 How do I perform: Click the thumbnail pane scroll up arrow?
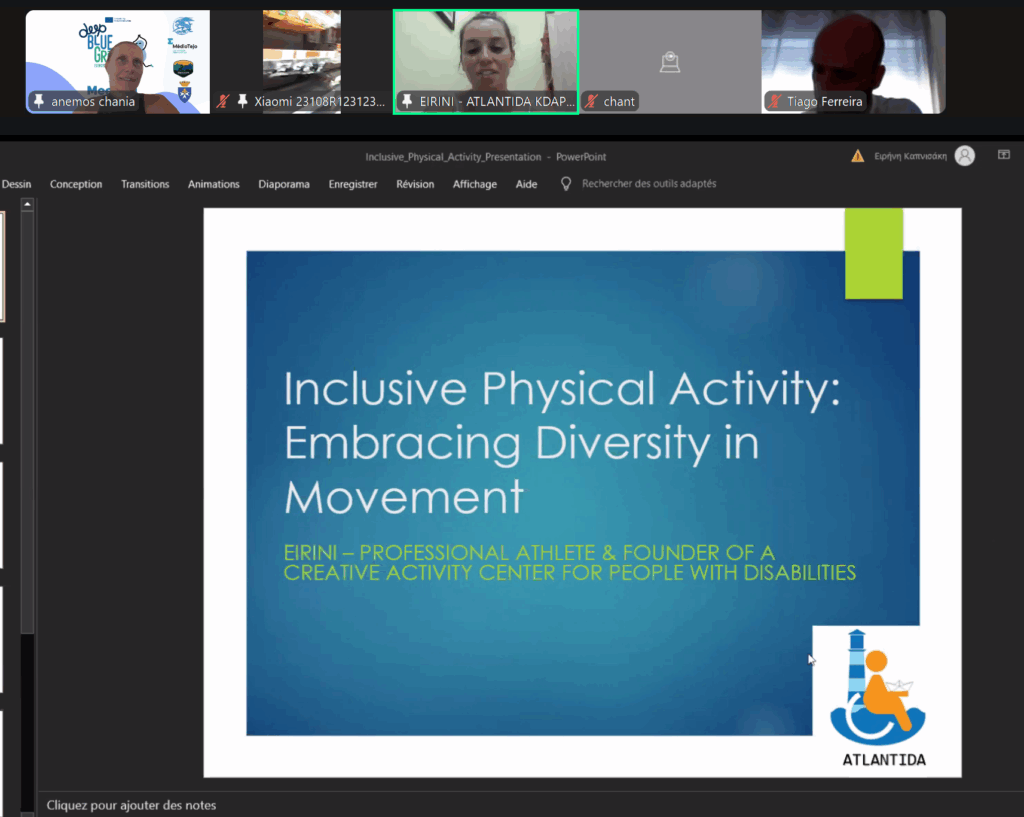tap(27, 205)
